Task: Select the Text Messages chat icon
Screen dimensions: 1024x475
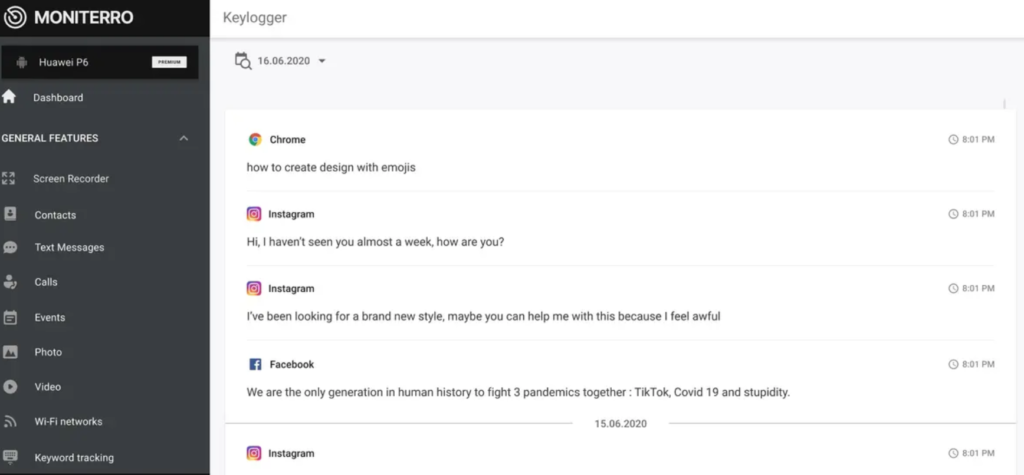Action: [x=10, y=248]
